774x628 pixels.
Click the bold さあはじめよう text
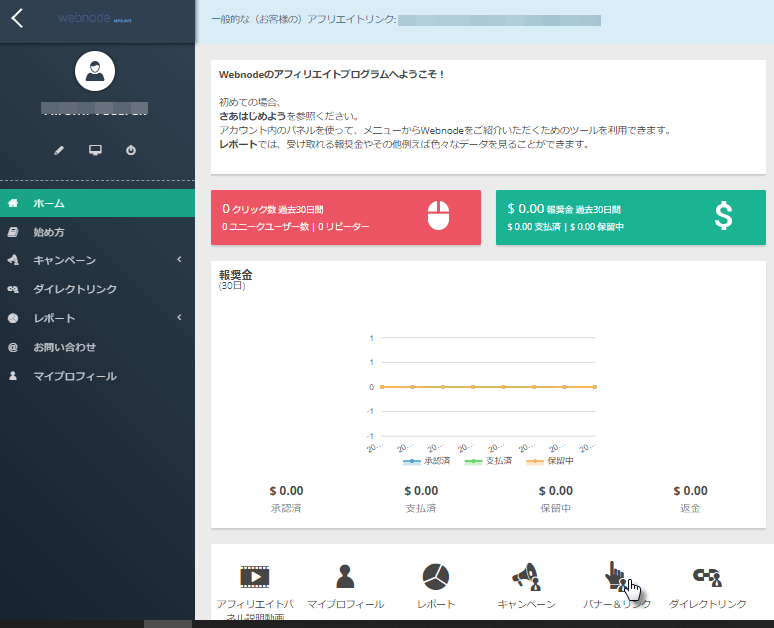coord(252,117)
